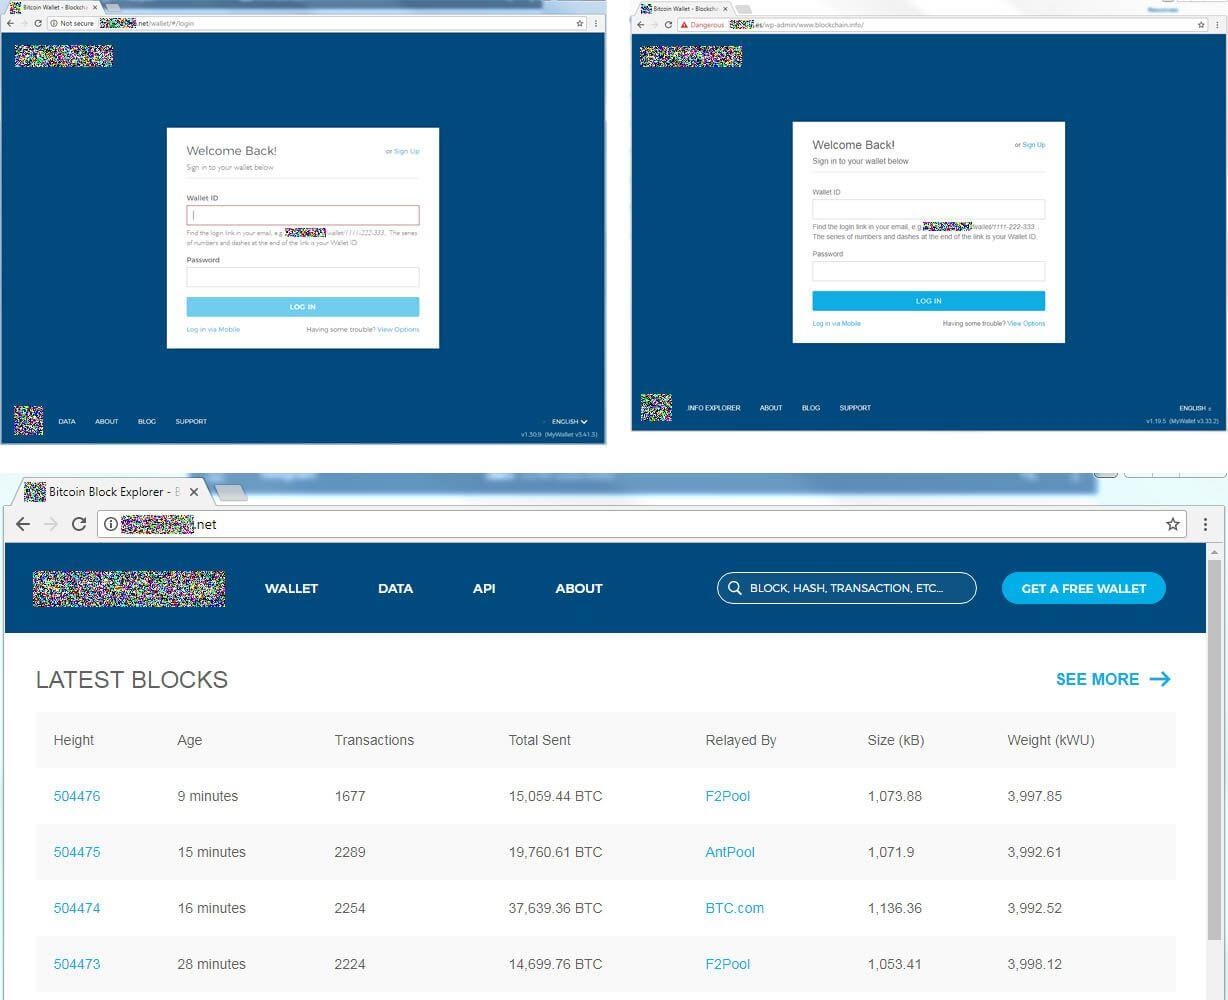Close the Bitcoin Block Explorer tab
The width and height of the screenshot is (1228, 1000).
(x=194, y=492)
